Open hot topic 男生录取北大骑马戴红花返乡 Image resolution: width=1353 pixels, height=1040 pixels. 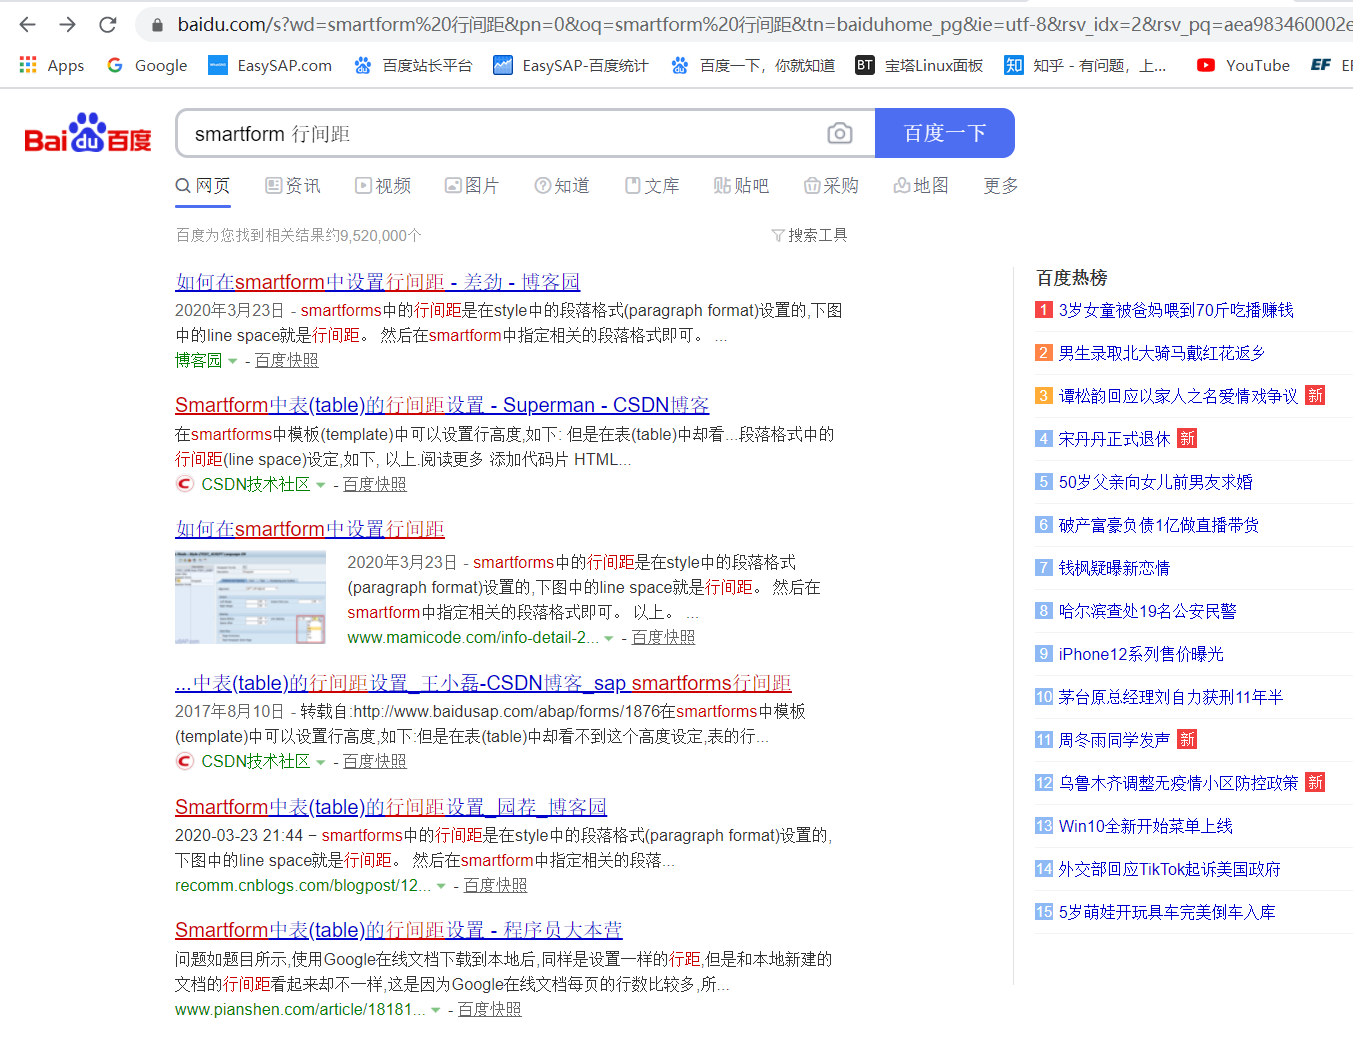[x=1162, y=353]
